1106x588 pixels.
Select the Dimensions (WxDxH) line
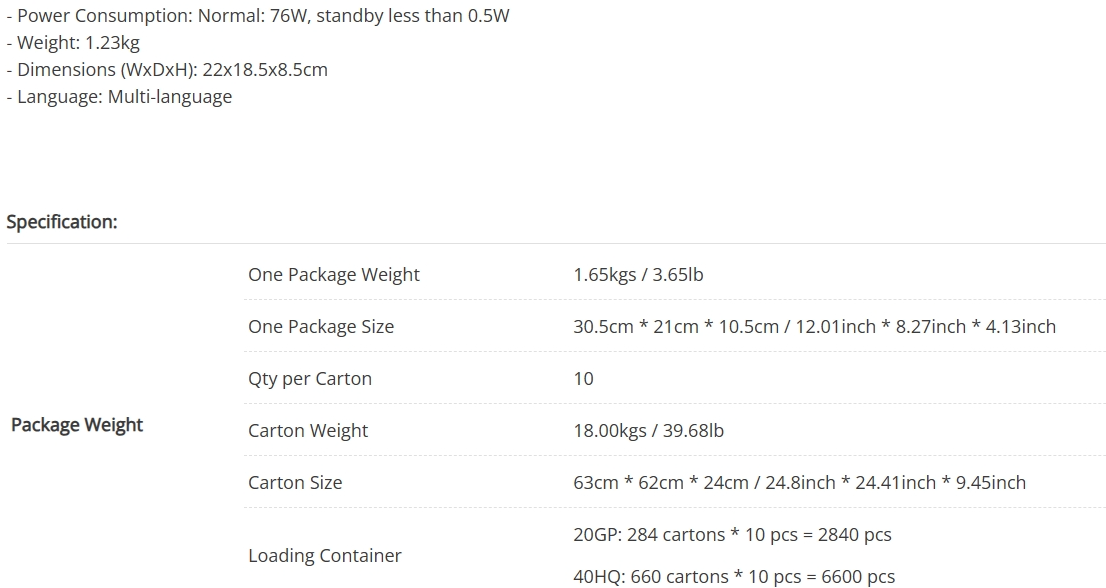pos(167,69)
